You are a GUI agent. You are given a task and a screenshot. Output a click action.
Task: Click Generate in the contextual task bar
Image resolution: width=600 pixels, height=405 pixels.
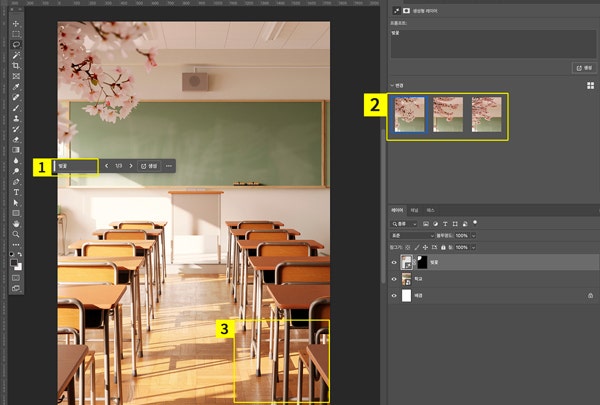(149, 166)
